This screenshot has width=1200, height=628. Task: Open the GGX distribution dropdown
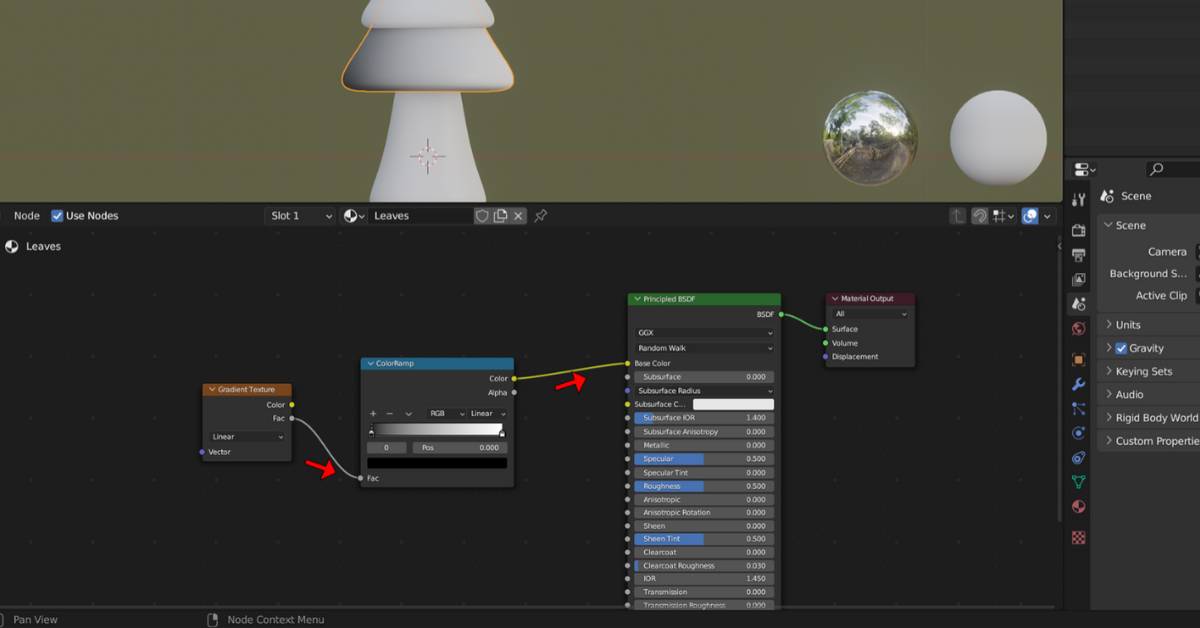704,333
